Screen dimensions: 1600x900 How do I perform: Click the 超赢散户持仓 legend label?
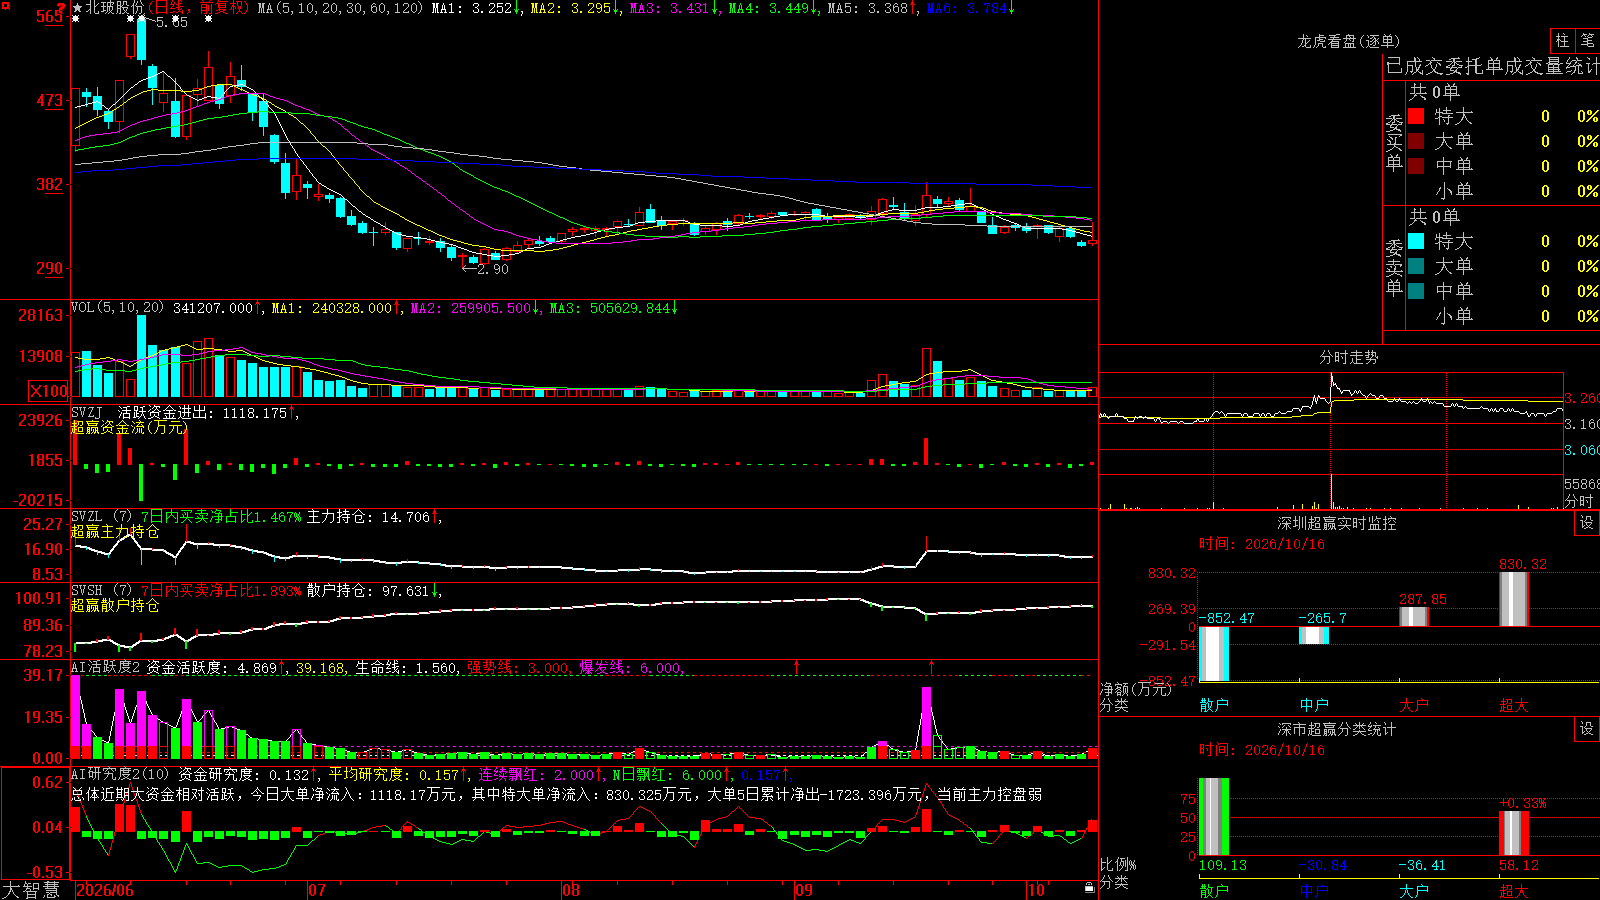(115, 605)
